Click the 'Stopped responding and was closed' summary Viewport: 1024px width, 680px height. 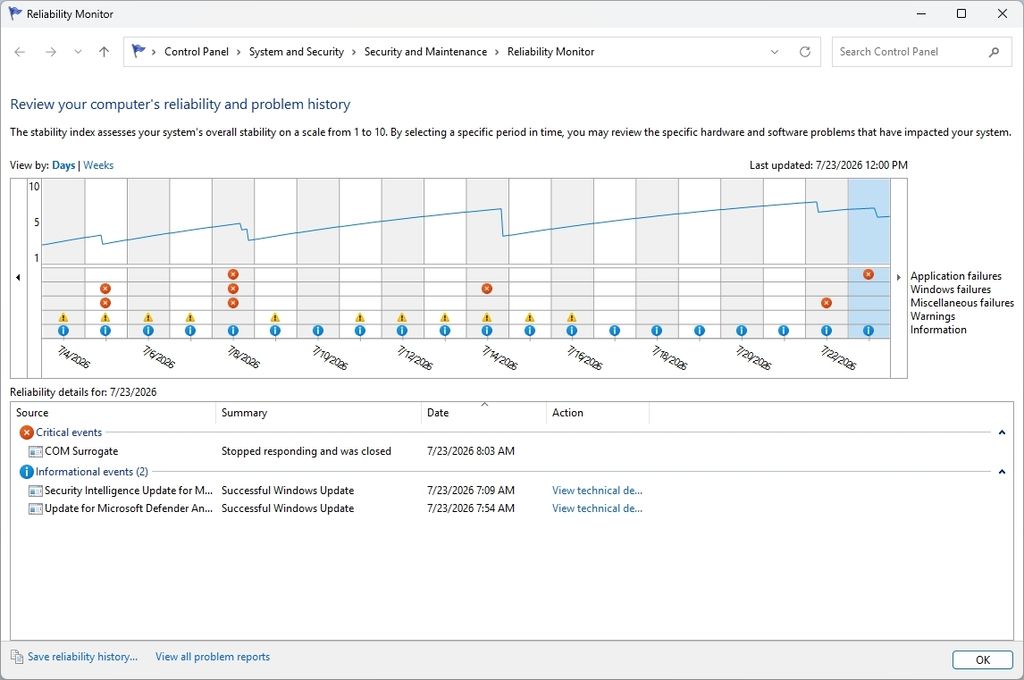(306, 451)
